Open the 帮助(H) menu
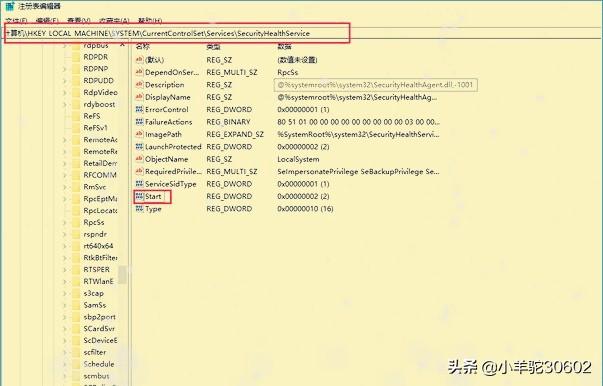Viewport: 603px width, 386px height. click(x=150, y=20)
